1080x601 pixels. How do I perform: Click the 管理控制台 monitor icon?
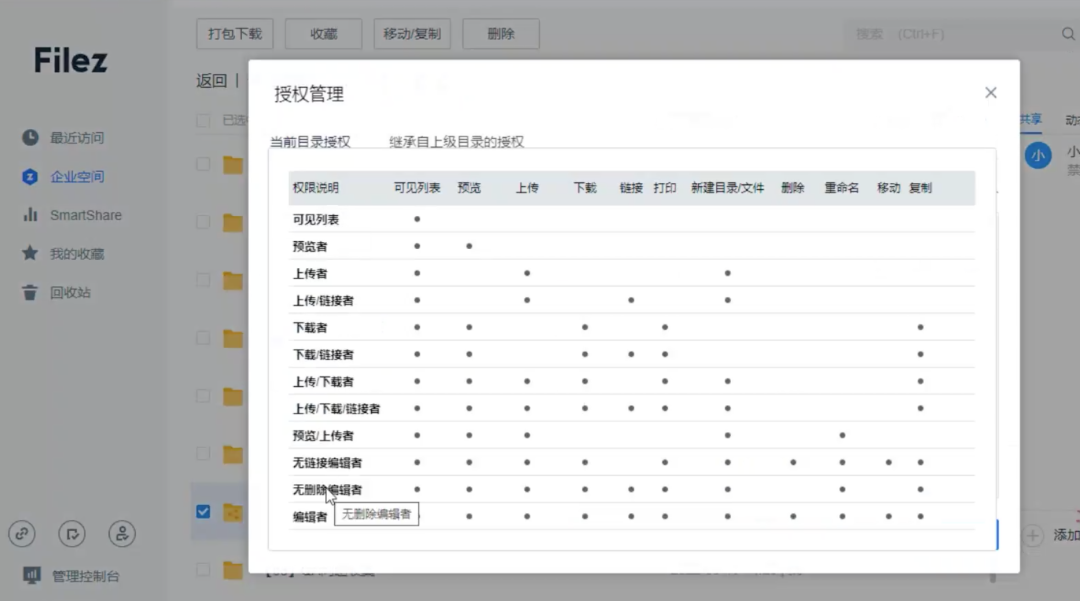pyautogui.click(x=32, y=575)
